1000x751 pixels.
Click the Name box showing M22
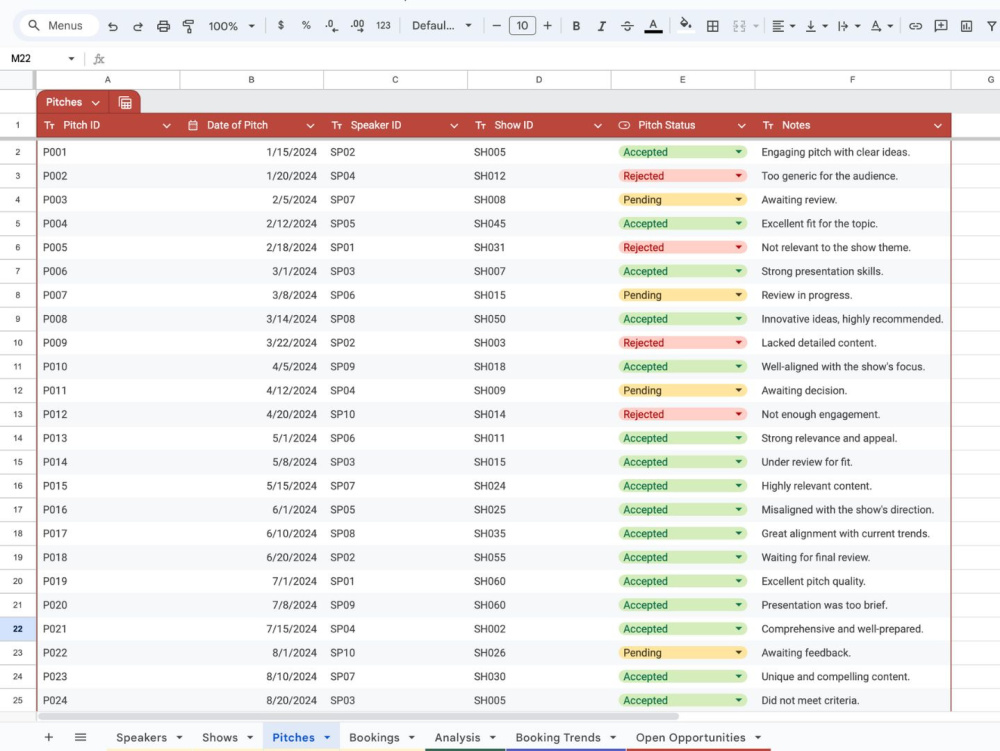(42, 59)
